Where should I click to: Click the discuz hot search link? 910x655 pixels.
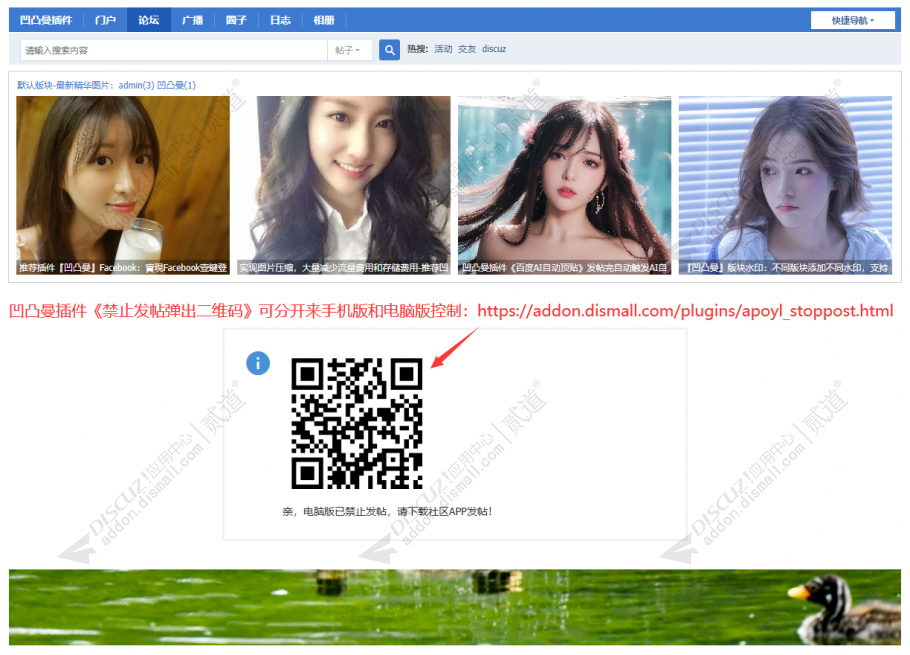point(494,49)
